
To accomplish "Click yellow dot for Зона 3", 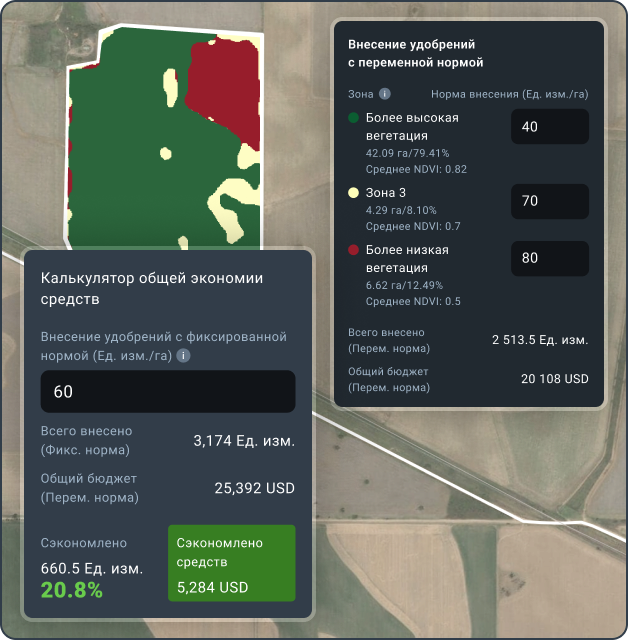I will [x=353, y=193].
